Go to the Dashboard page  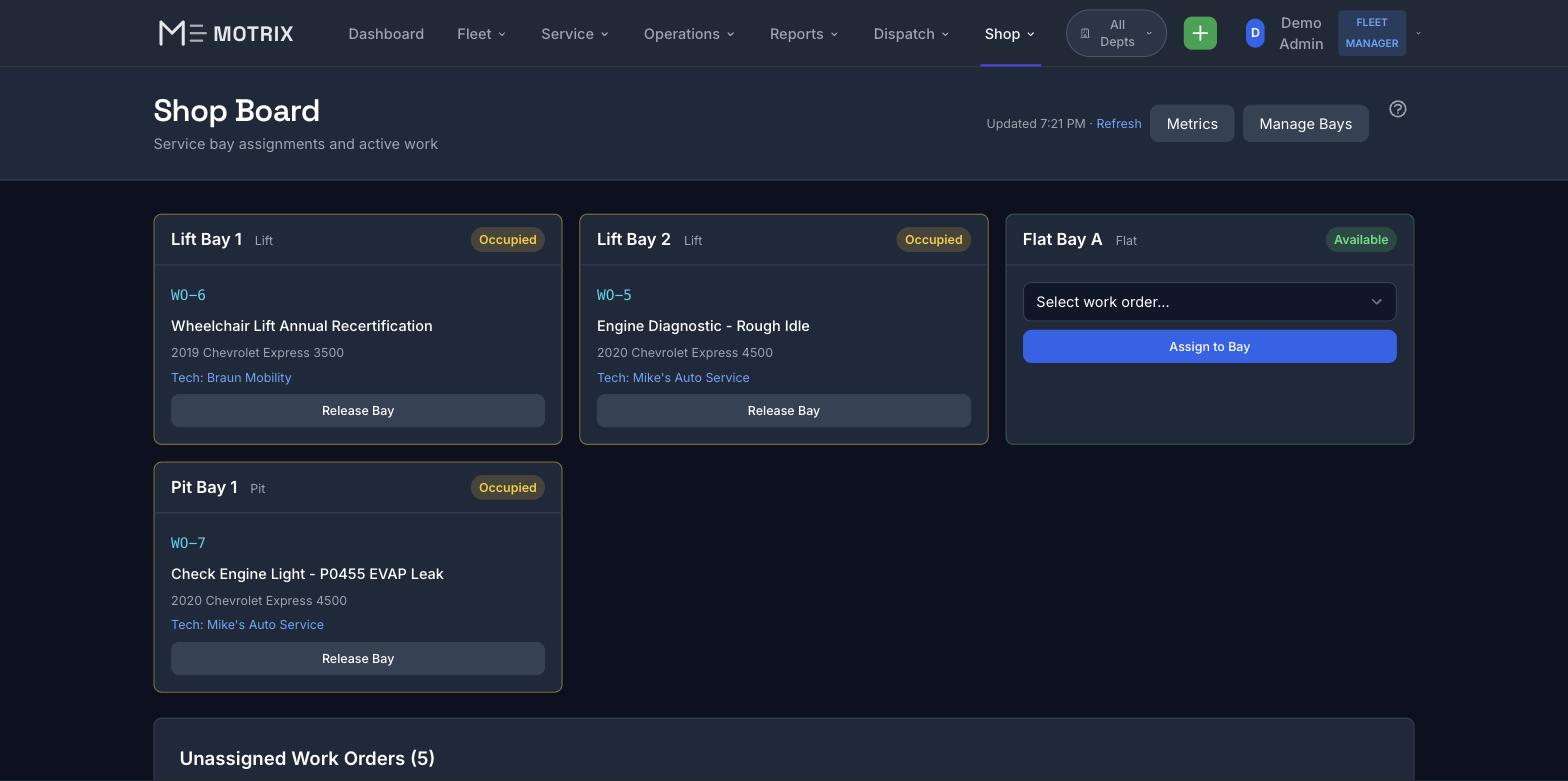[386, 33]
